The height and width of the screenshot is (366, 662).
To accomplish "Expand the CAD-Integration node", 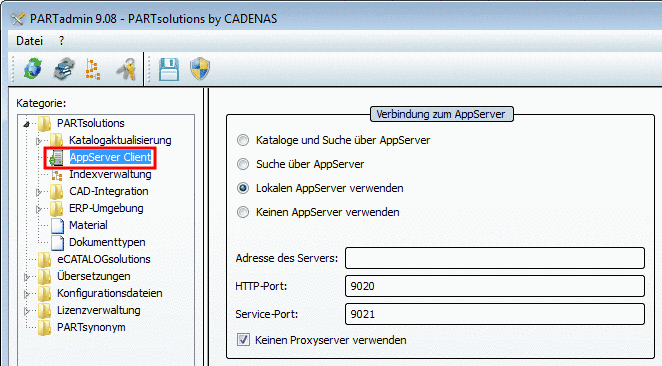I will [x=39, y=192].
